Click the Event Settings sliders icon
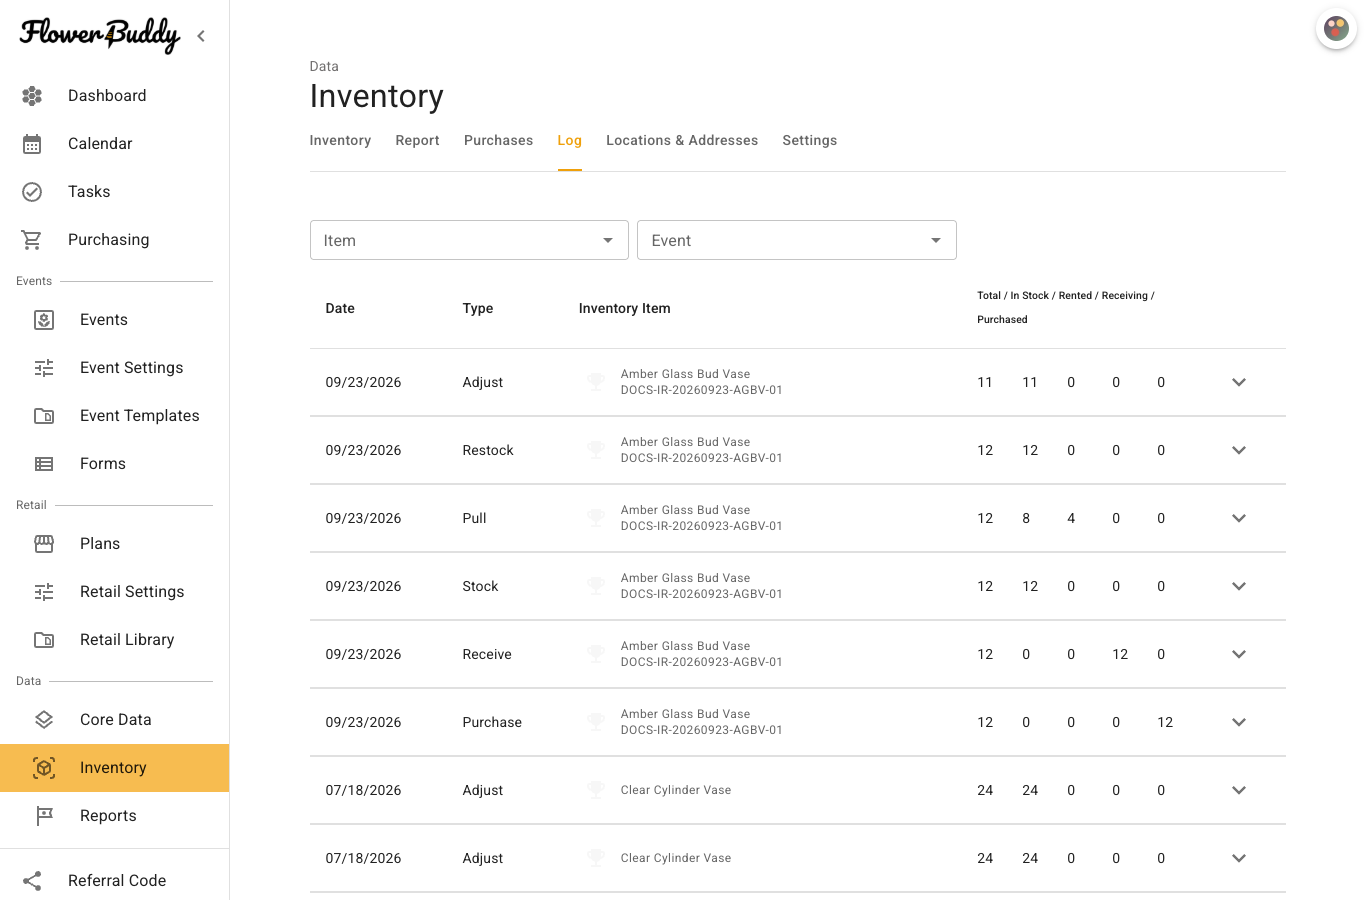 [44, 368]
